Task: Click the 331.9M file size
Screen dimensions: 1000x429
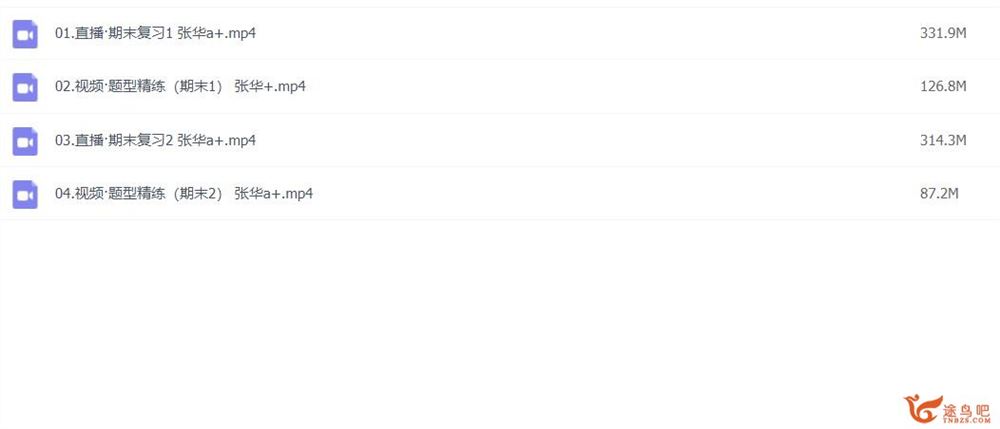Action: 943,34
